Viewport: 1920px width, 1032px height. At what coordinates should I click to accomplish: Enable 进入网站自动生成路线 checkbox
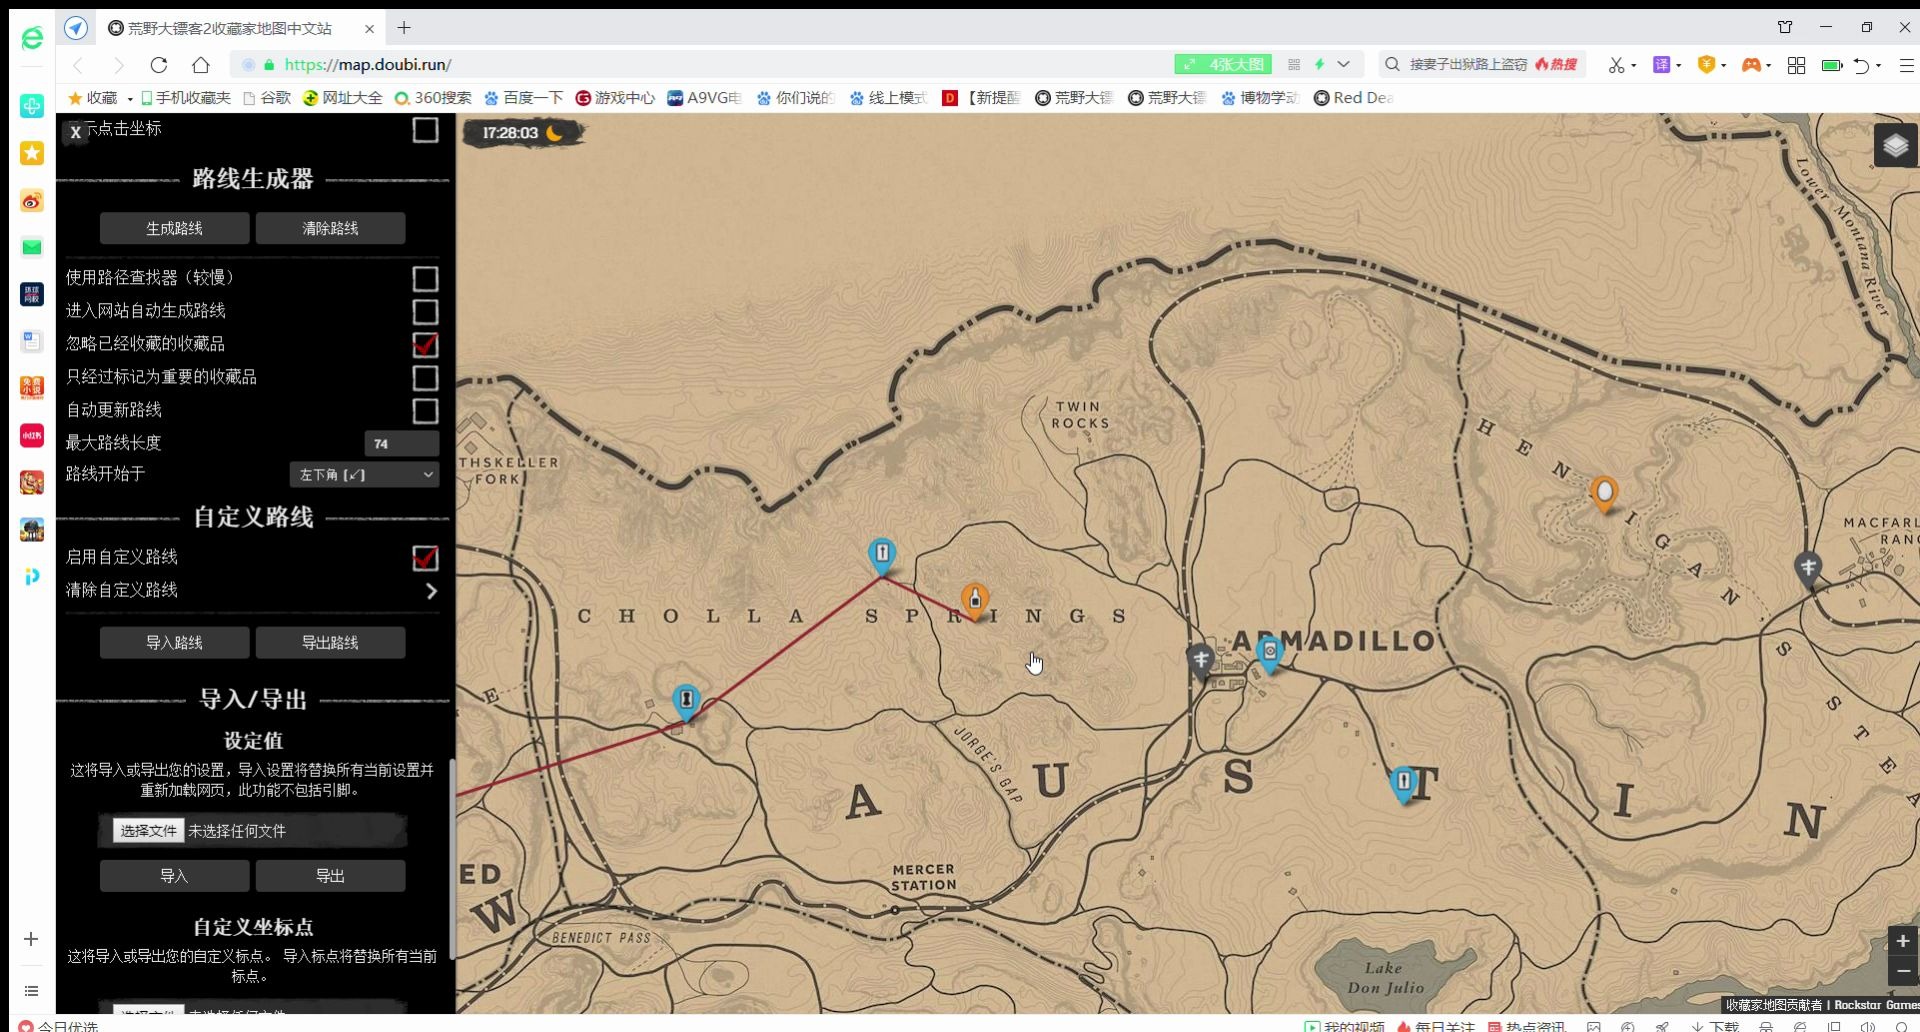click(425, 311)
